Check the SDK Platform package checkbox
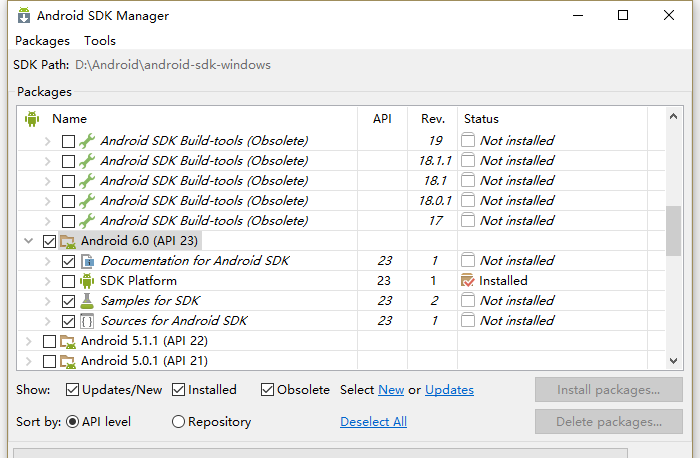Image resolution: width=700 pixels, height=458 pixels. coord(68,281)
